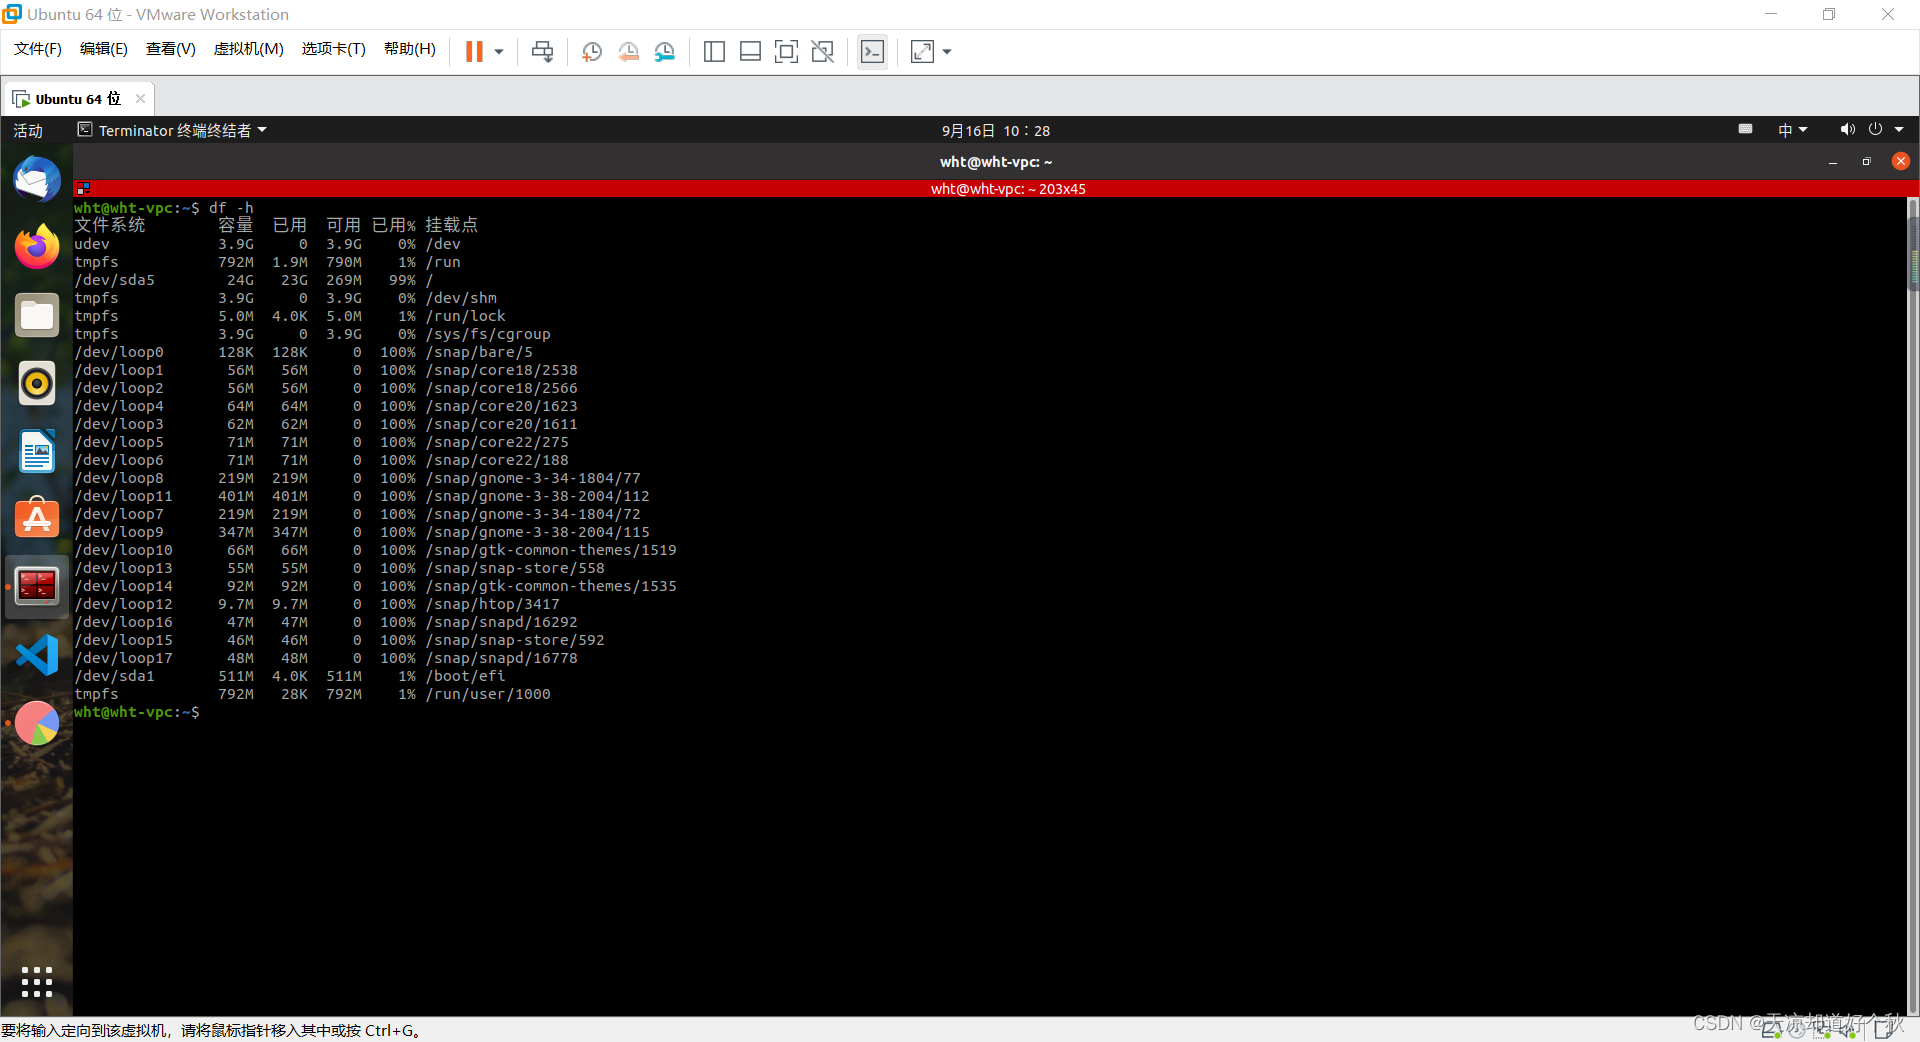Click the power icon in system menu
Image resolution: width=1920 pixels, height=1042 pixels.
pos(1875,129)
